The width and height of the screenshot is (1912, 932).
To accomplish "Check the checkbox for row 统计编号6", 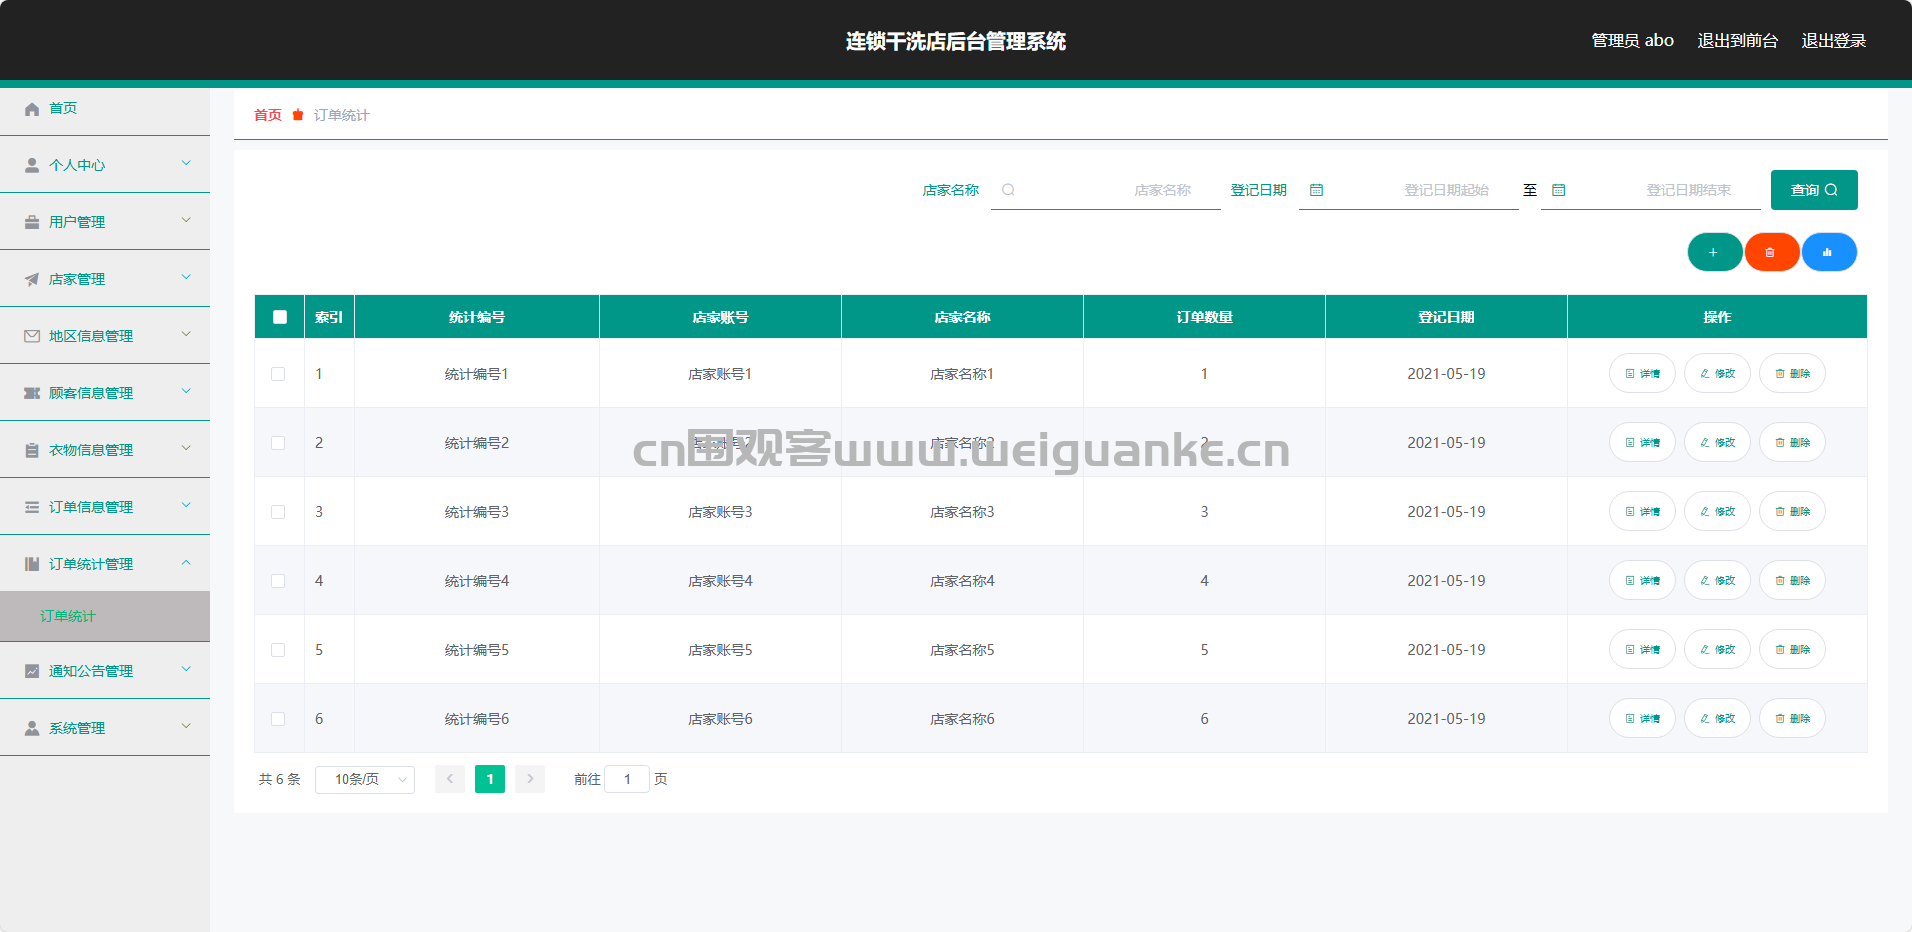I will click(x=278, y=719).
